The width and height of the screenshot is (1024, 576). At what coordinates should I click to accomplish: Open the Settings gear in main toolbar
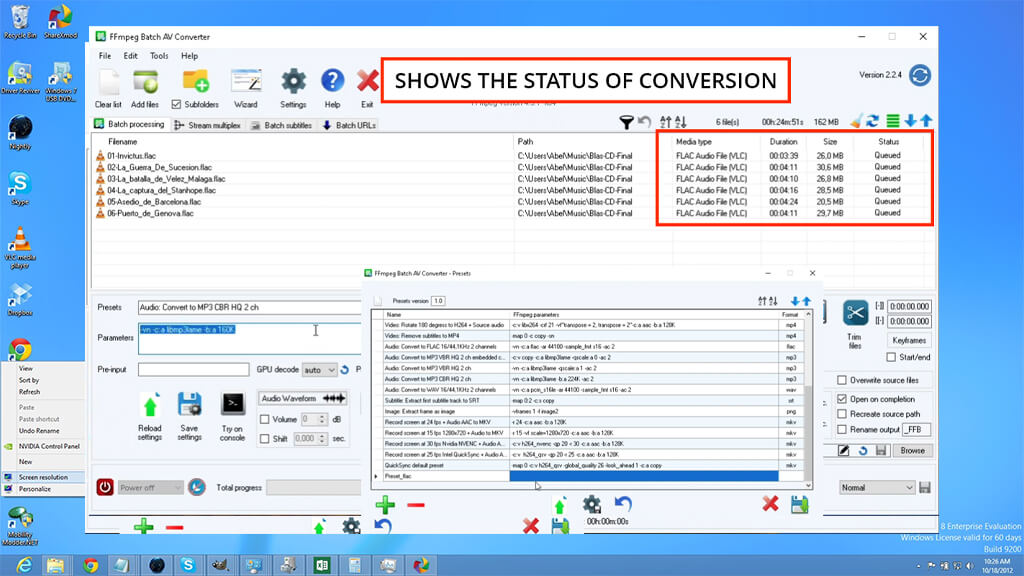coord(293,82)
